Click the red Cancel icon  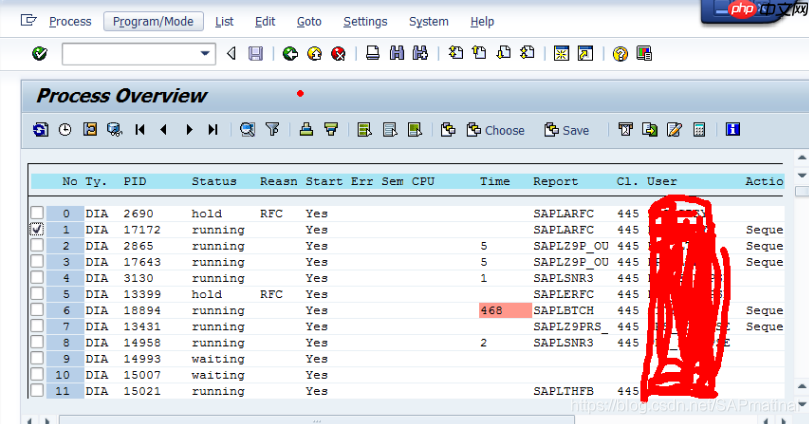338,53
